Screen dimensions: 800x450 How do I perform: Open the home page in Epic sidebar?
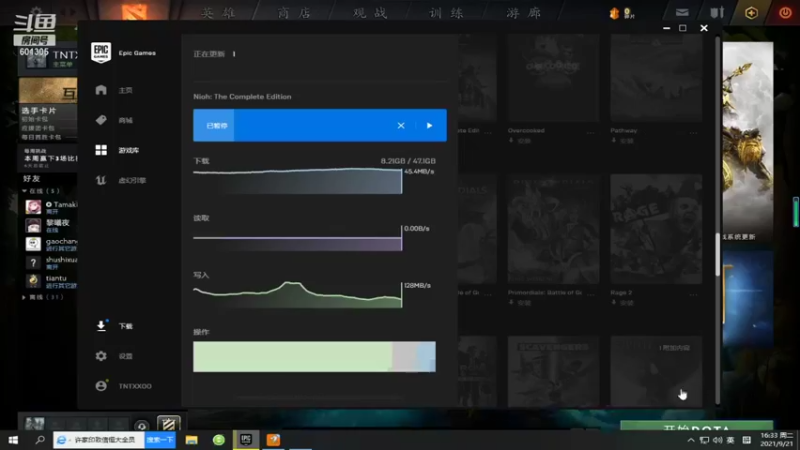[101, 90]
